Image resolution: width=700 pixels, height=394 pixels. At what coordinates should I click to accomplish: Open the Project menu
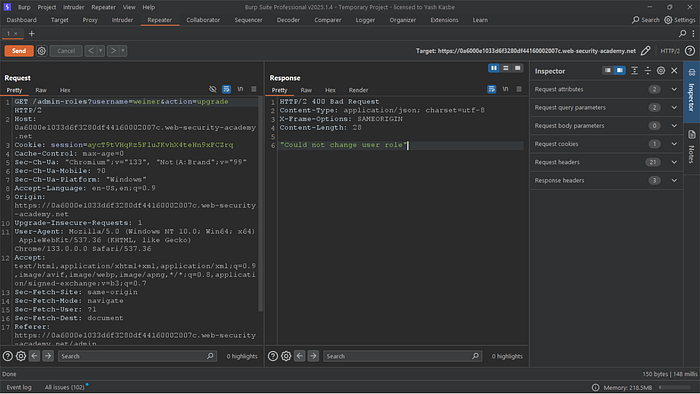[47, 7]
